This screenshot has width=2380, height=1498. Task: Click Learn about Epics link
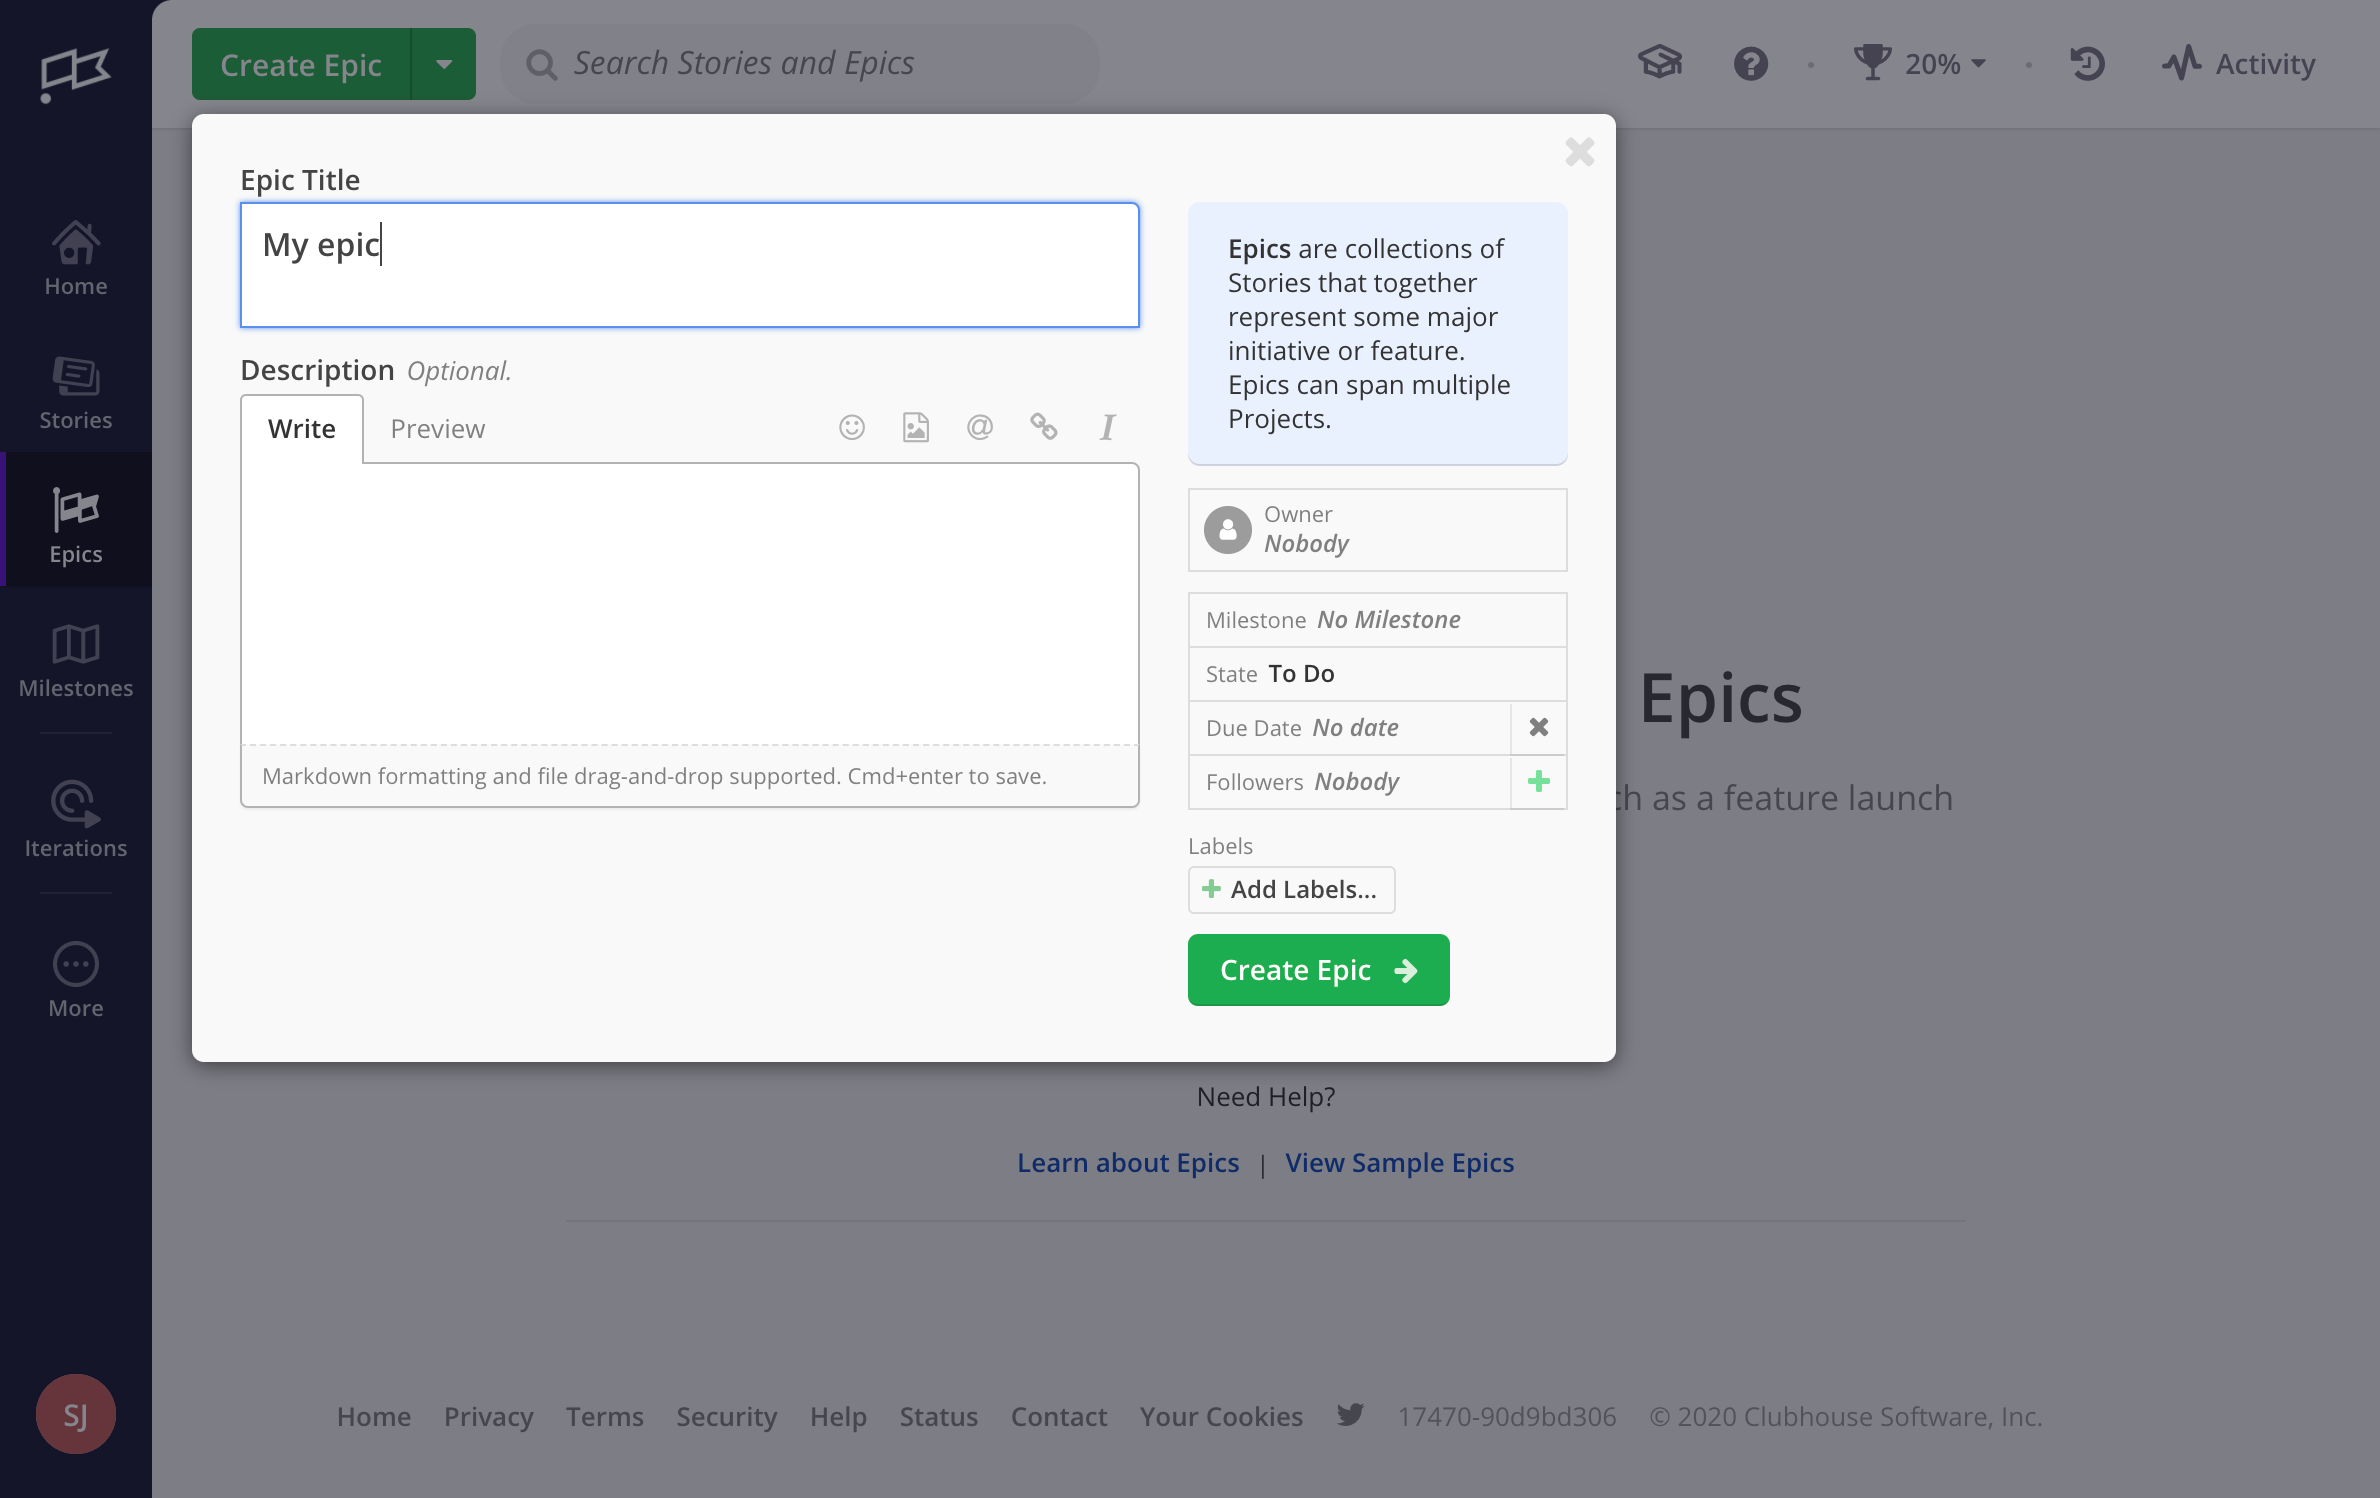pyautogui.click(x=1127, y=1161)
